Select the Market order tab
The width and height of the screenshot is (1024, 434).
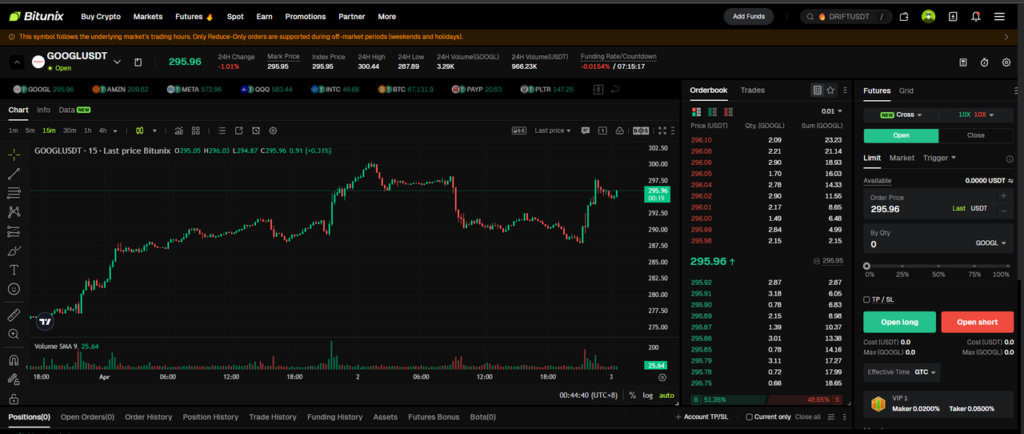tap(902, 157)
